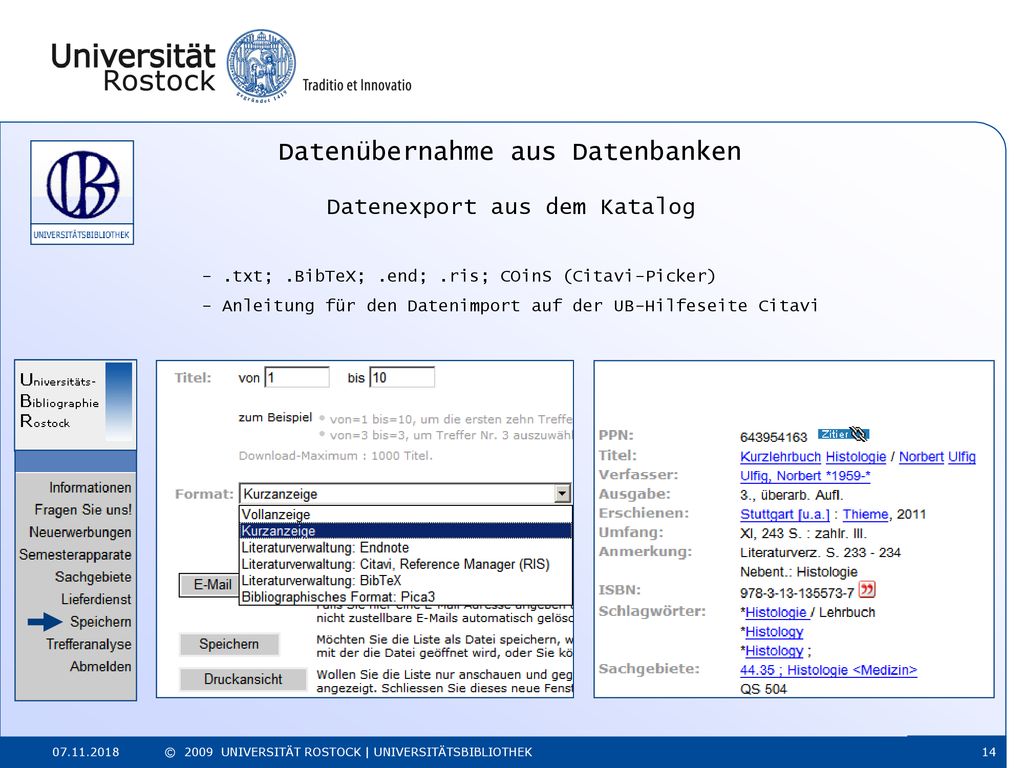Click the Universitäts-Bibliographie Rostock banner
This screenshot has height=768, width=1024.
(76, 404)
